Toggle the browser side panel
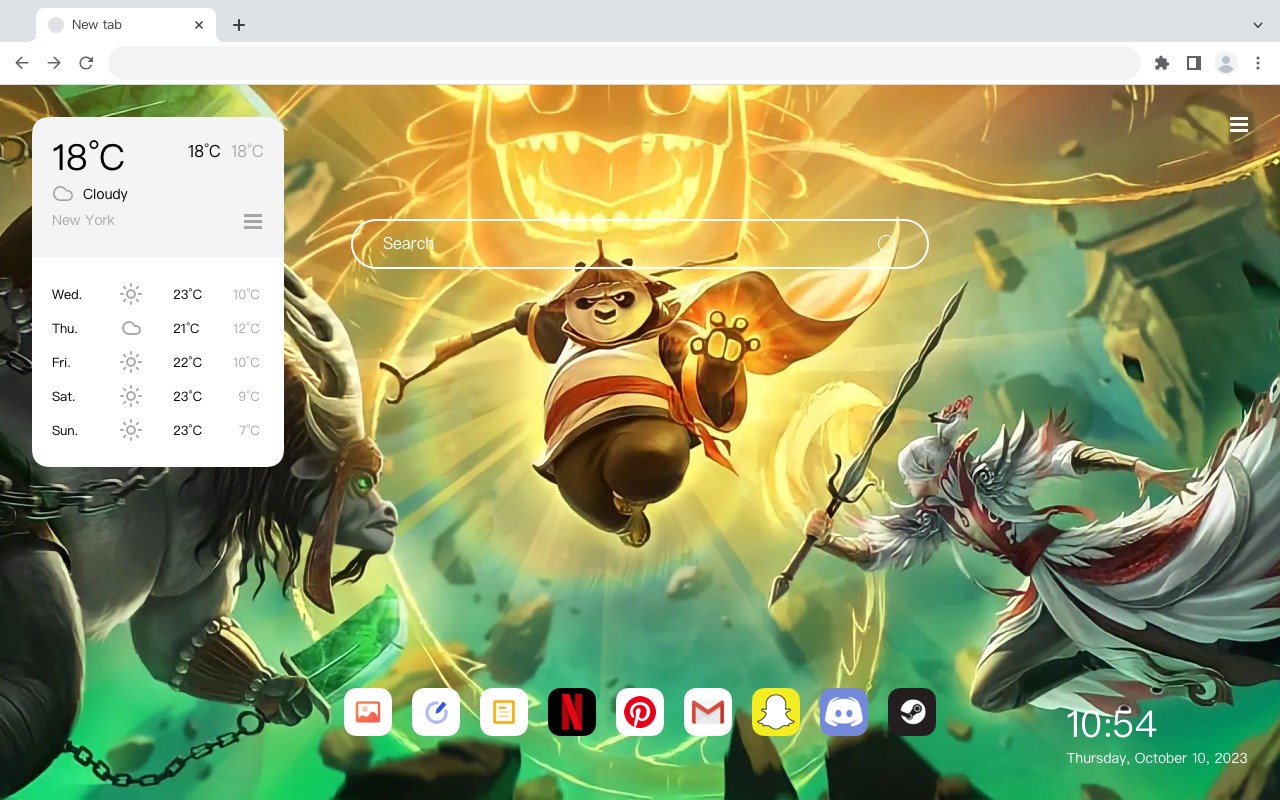This screenshot has height=800, width=1280. tap(1193, 63)
